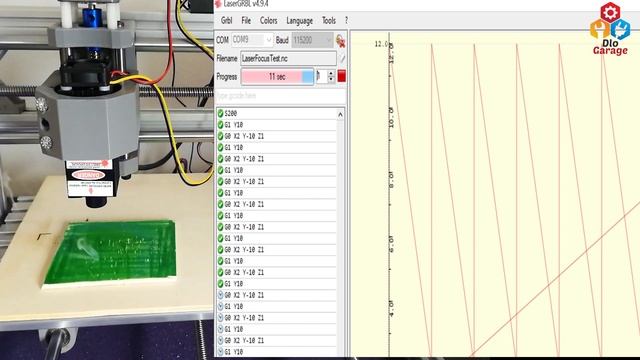640x360 pixels.
Task: Open the Language menu
Action: tap(299, 21)
